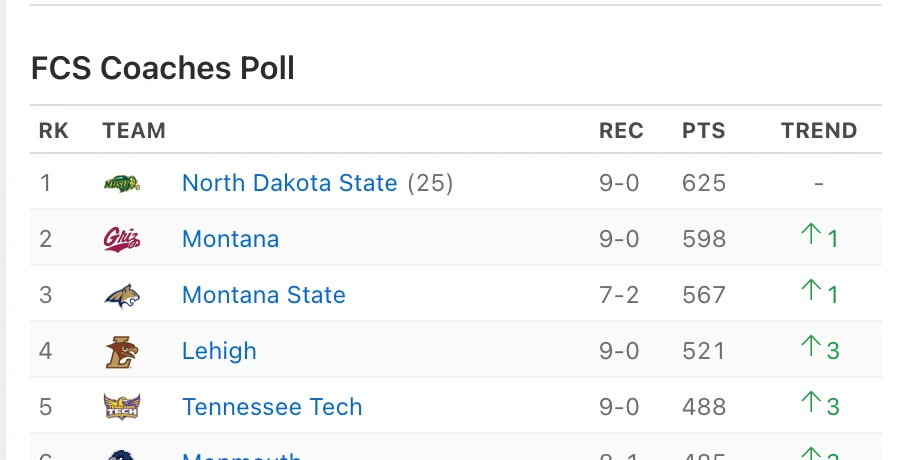Click the partially visible Monmouth logo
Screen dimensions: 898x460
coord(121,455)
